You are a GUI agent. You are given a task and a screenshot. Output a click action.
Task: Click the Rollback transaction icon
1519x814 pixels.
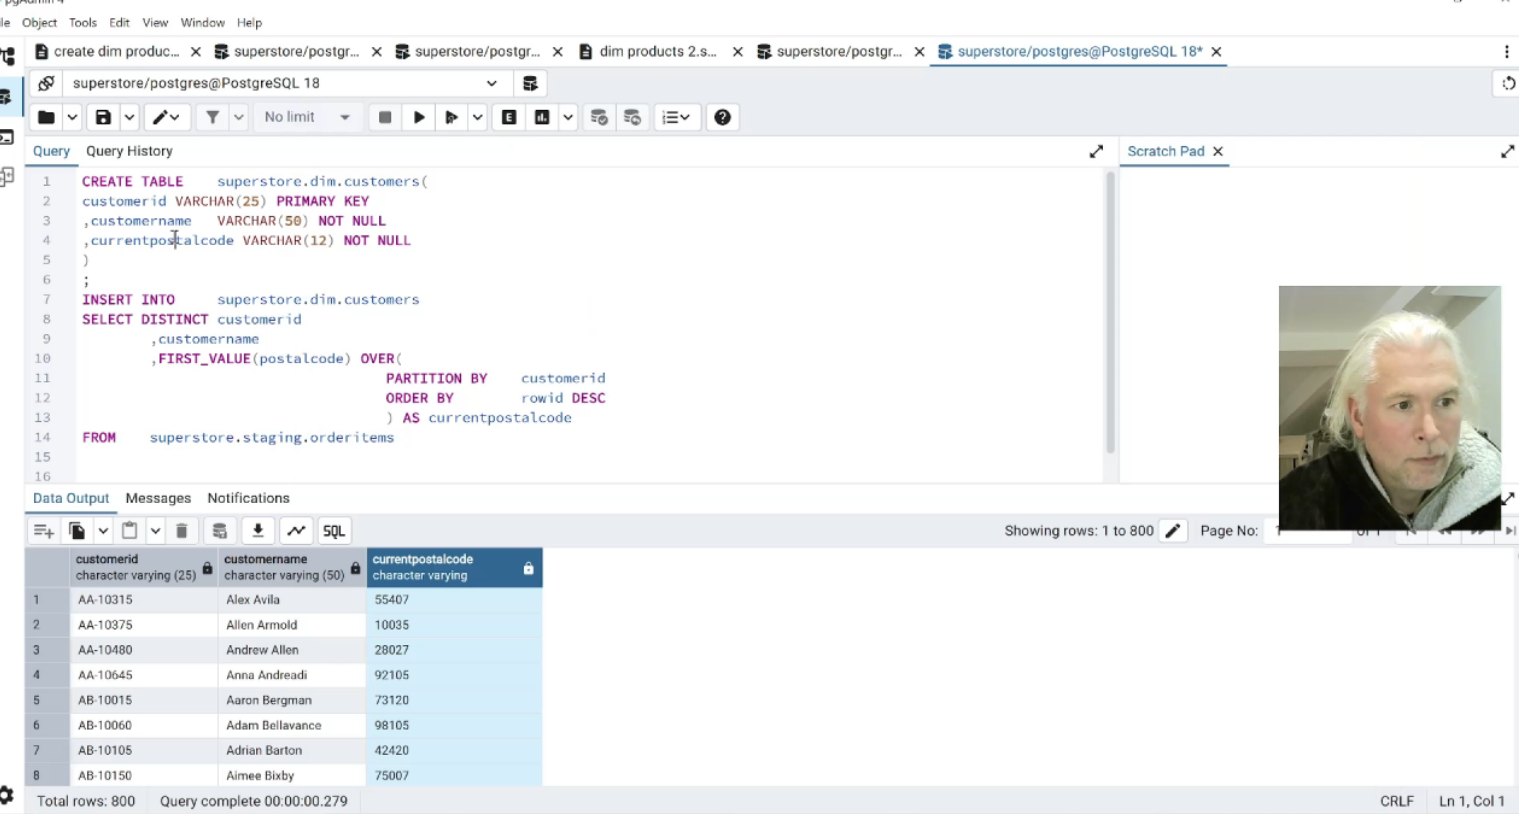coord(632,117)
